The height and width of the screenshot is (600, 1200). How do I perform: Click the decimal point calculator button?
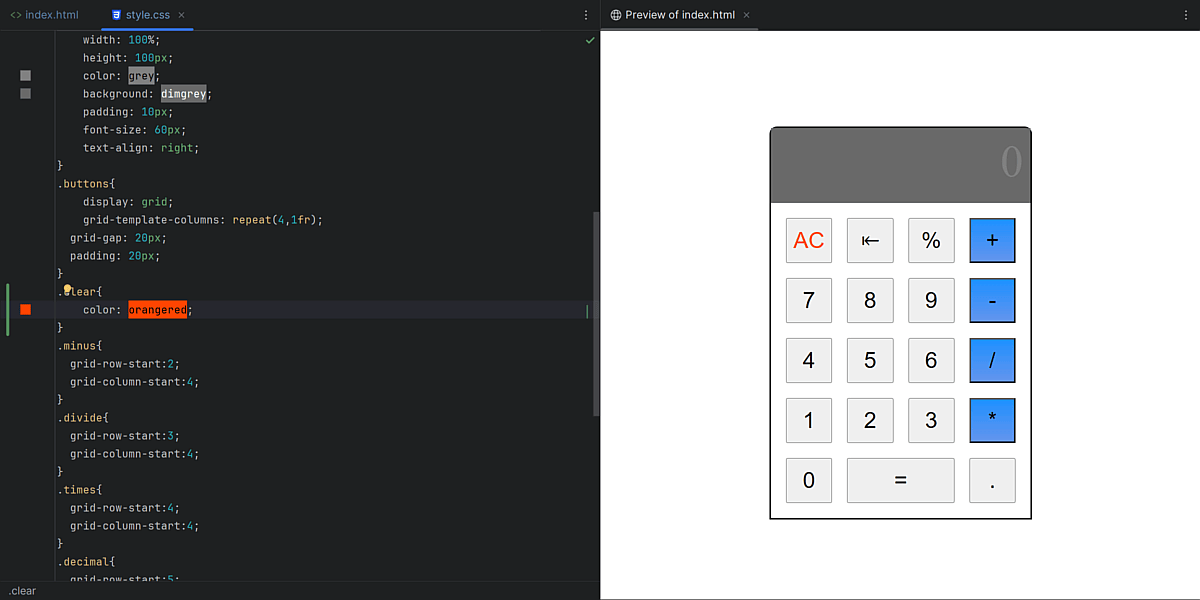(x=992, y=480)
